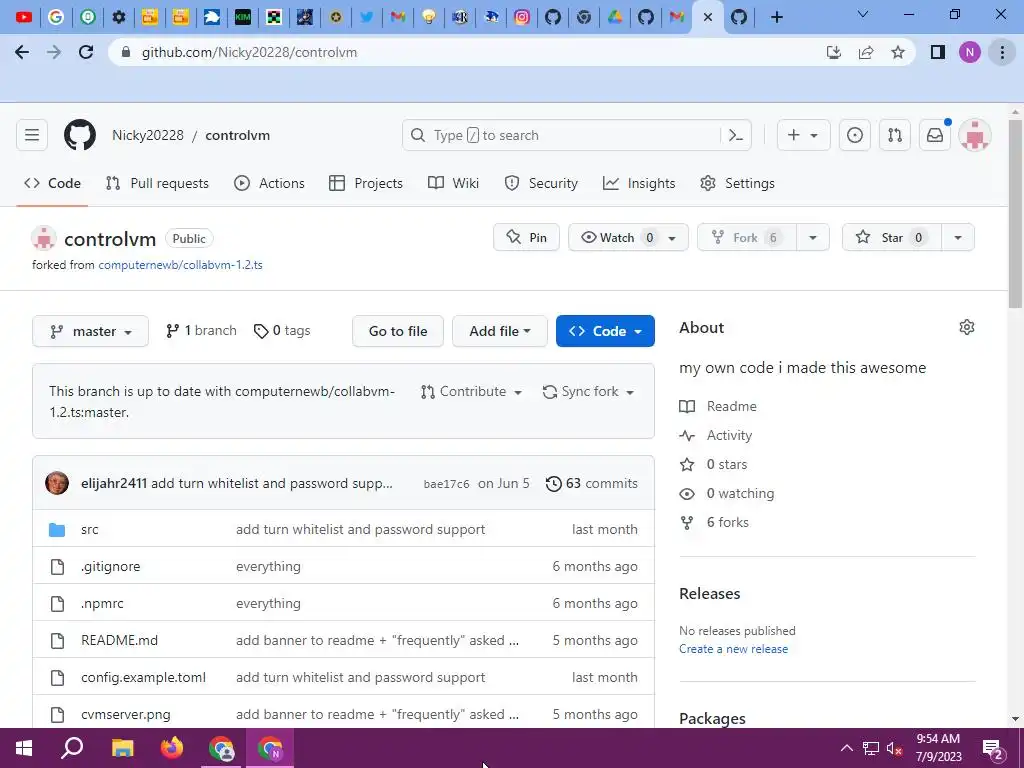Star the controlvm repository

891,238
